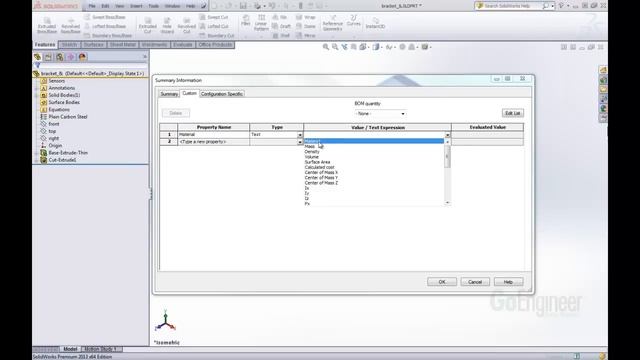
Task: Open the DimXpertManager panel tab
Action: point(71,57)
